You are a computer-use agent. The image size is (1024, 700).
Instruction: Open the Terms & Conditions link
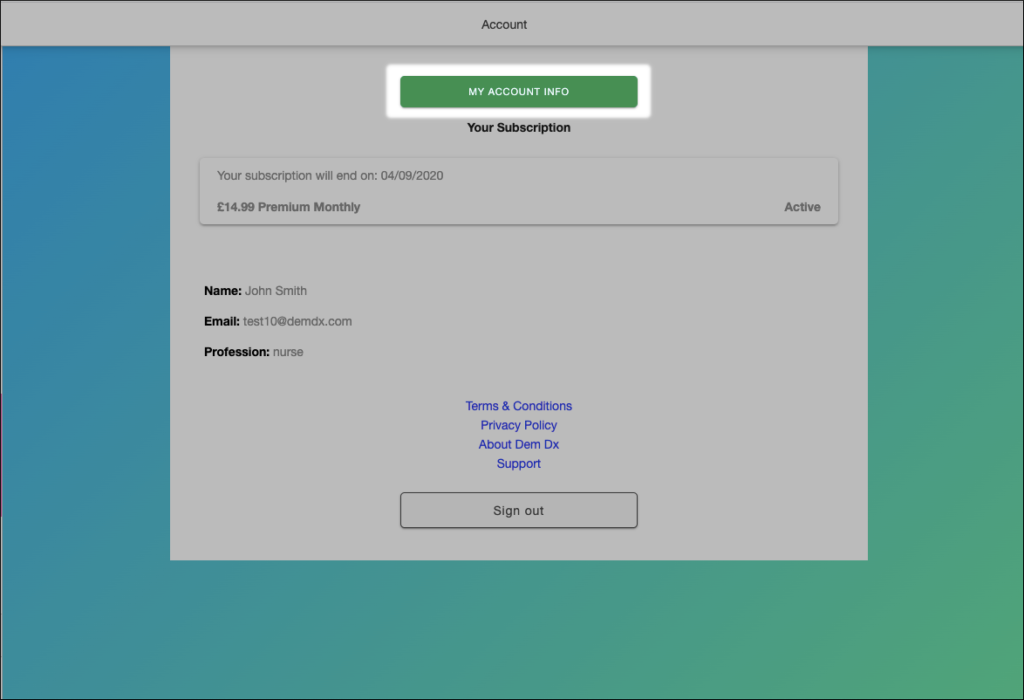518,406
